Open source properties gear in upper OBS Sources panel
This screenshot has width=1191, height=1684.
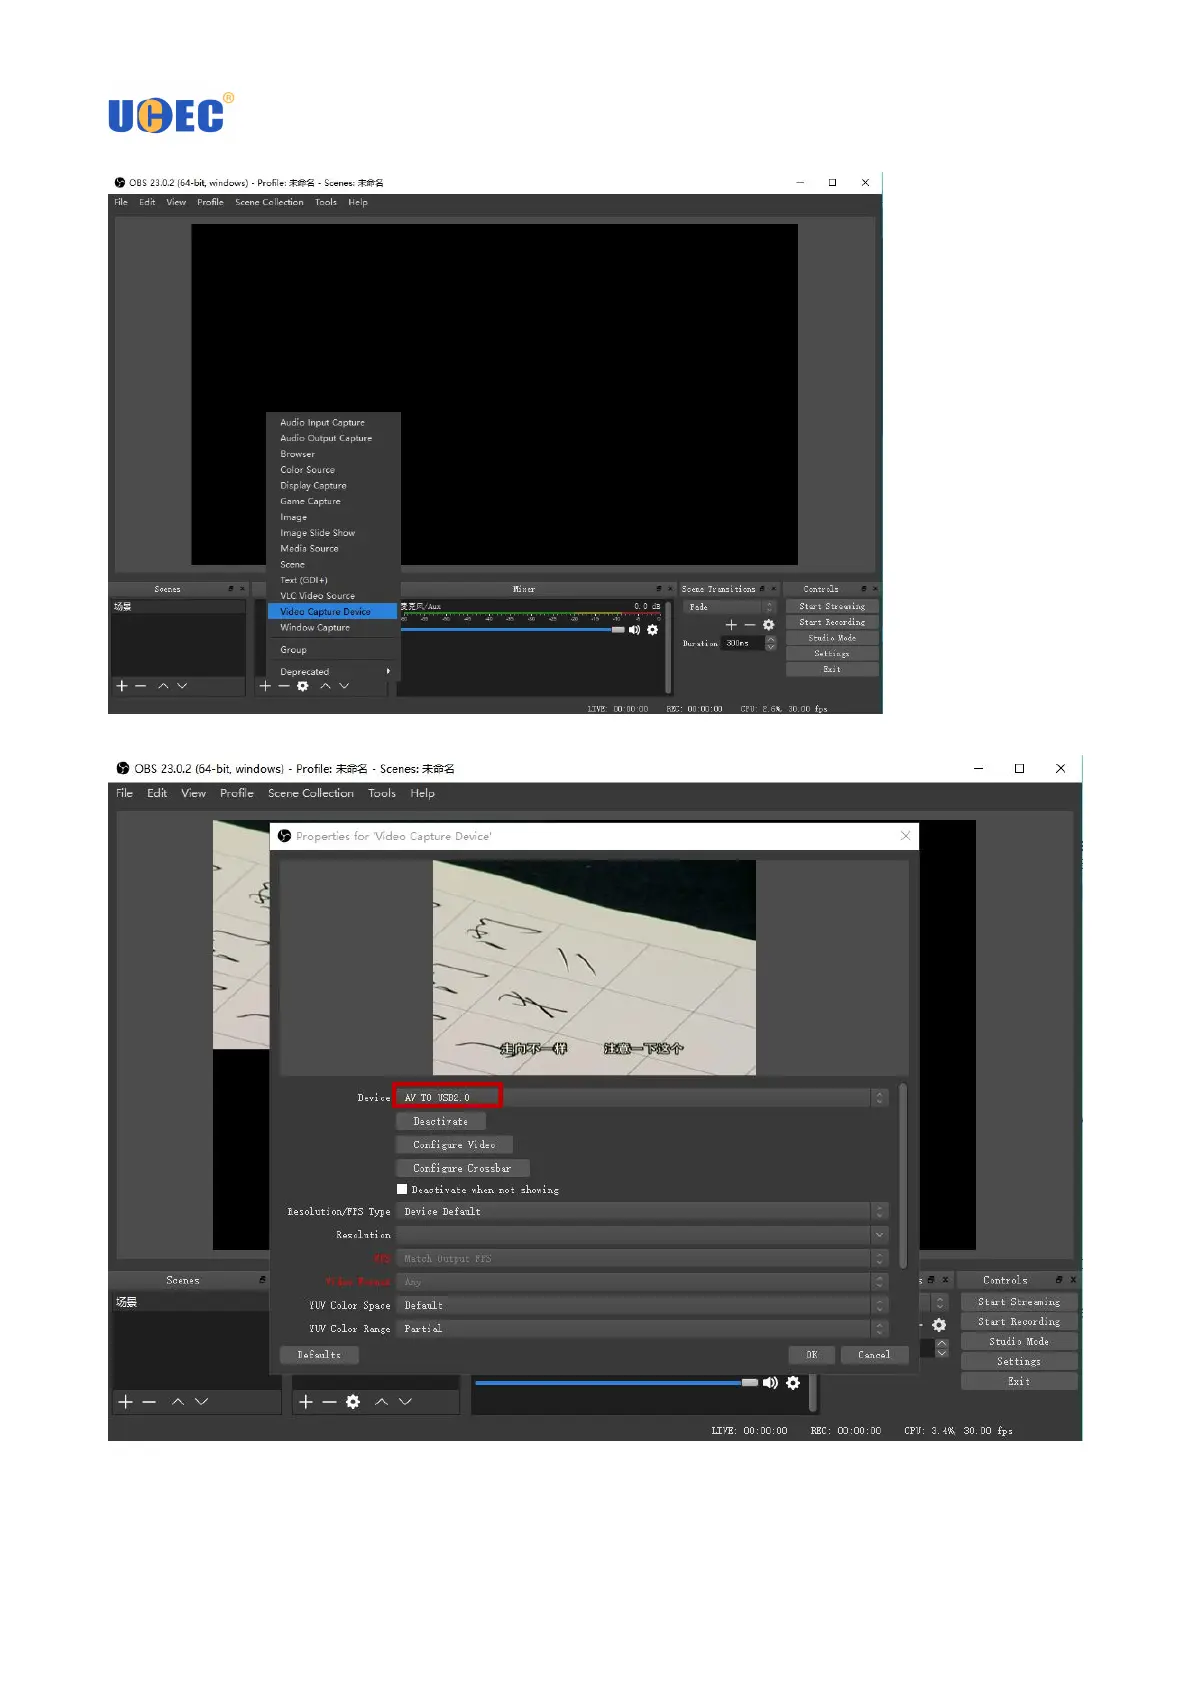click(x=303, y=686)
